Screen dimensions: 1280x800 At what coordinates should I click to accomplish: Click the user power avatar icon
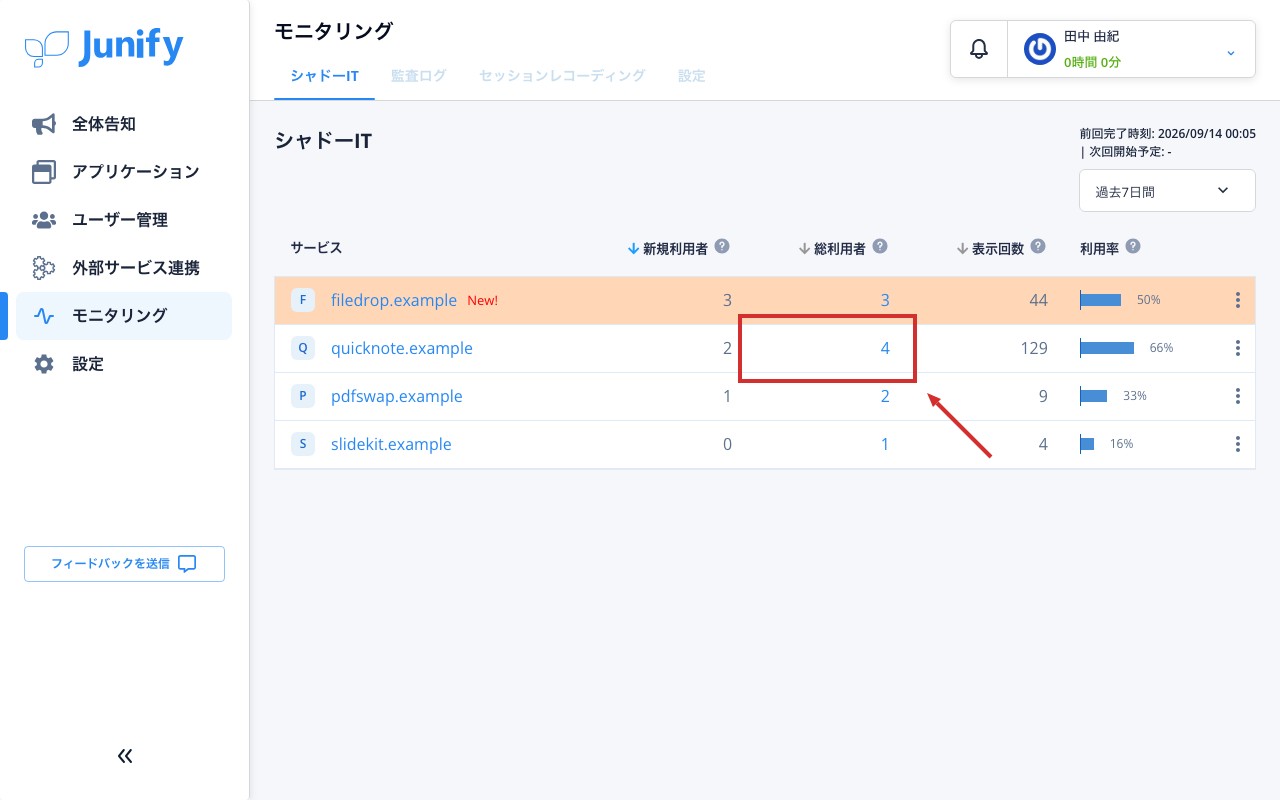1040,49
